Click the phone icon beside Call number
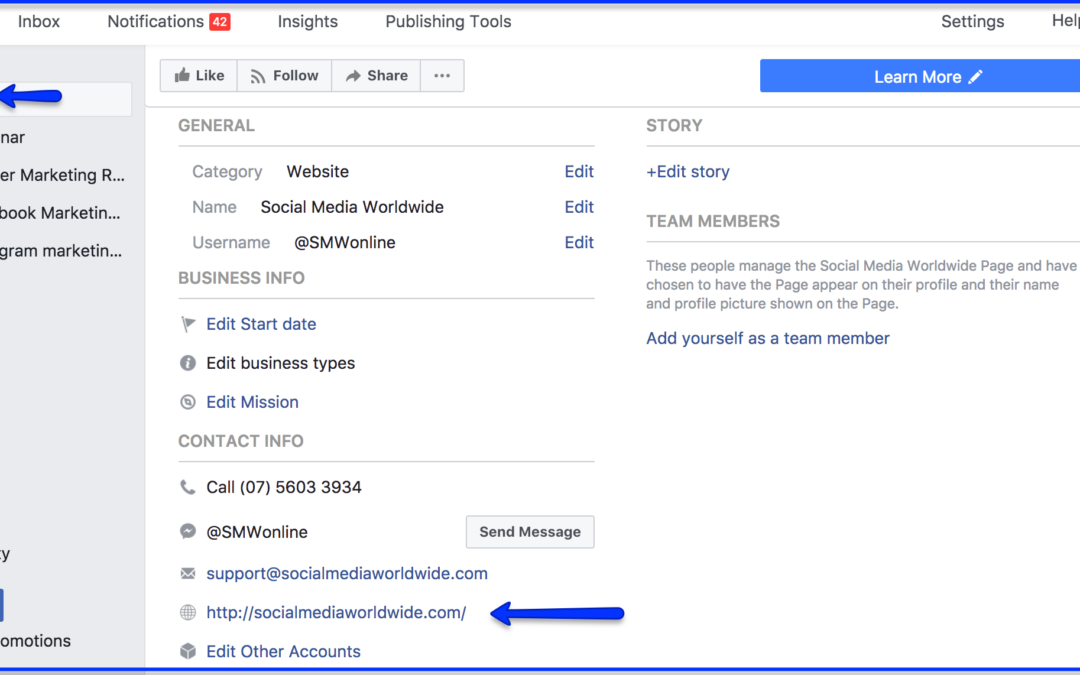Screen dimensions: 1080x675 [x=187, y=487]
